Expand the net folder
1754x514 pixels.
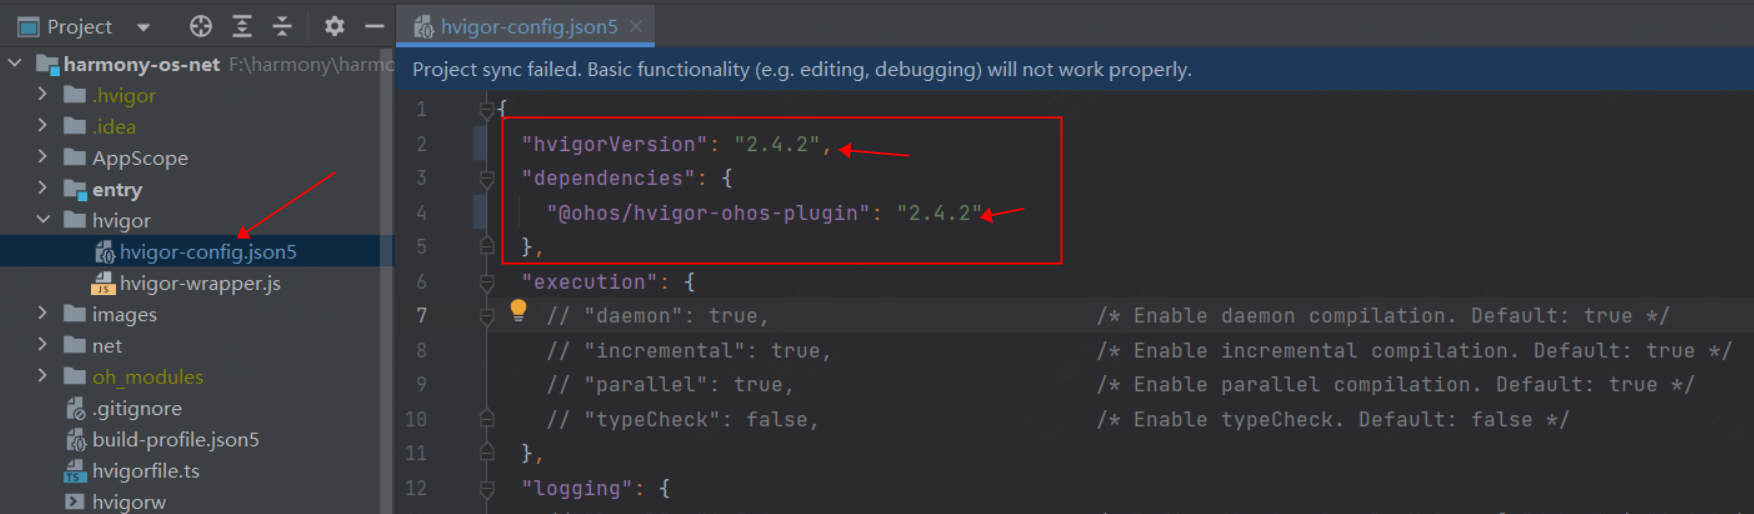coord(42,345)
